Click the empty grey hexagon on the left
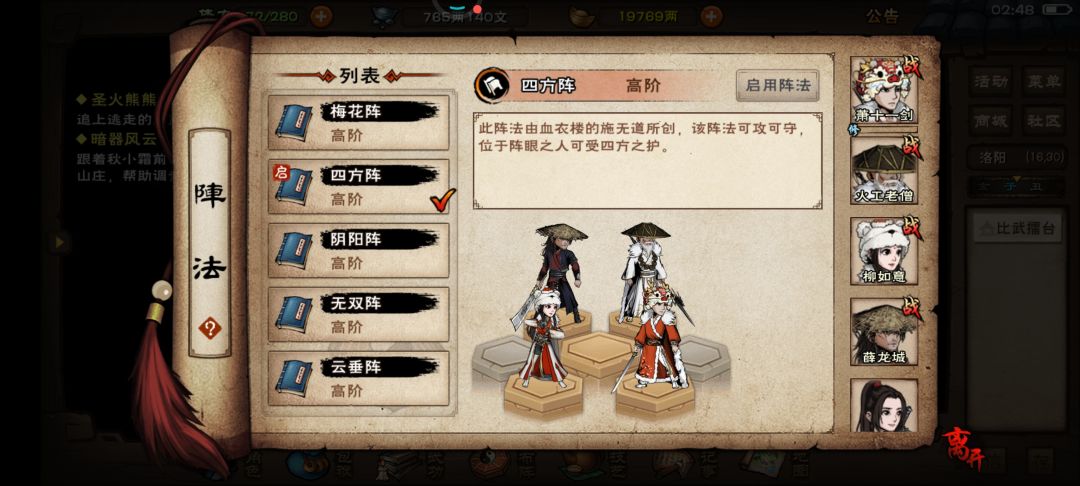The height and width of the screenshot is (486, 1080). pyautogui.click(x=501, y=358)
